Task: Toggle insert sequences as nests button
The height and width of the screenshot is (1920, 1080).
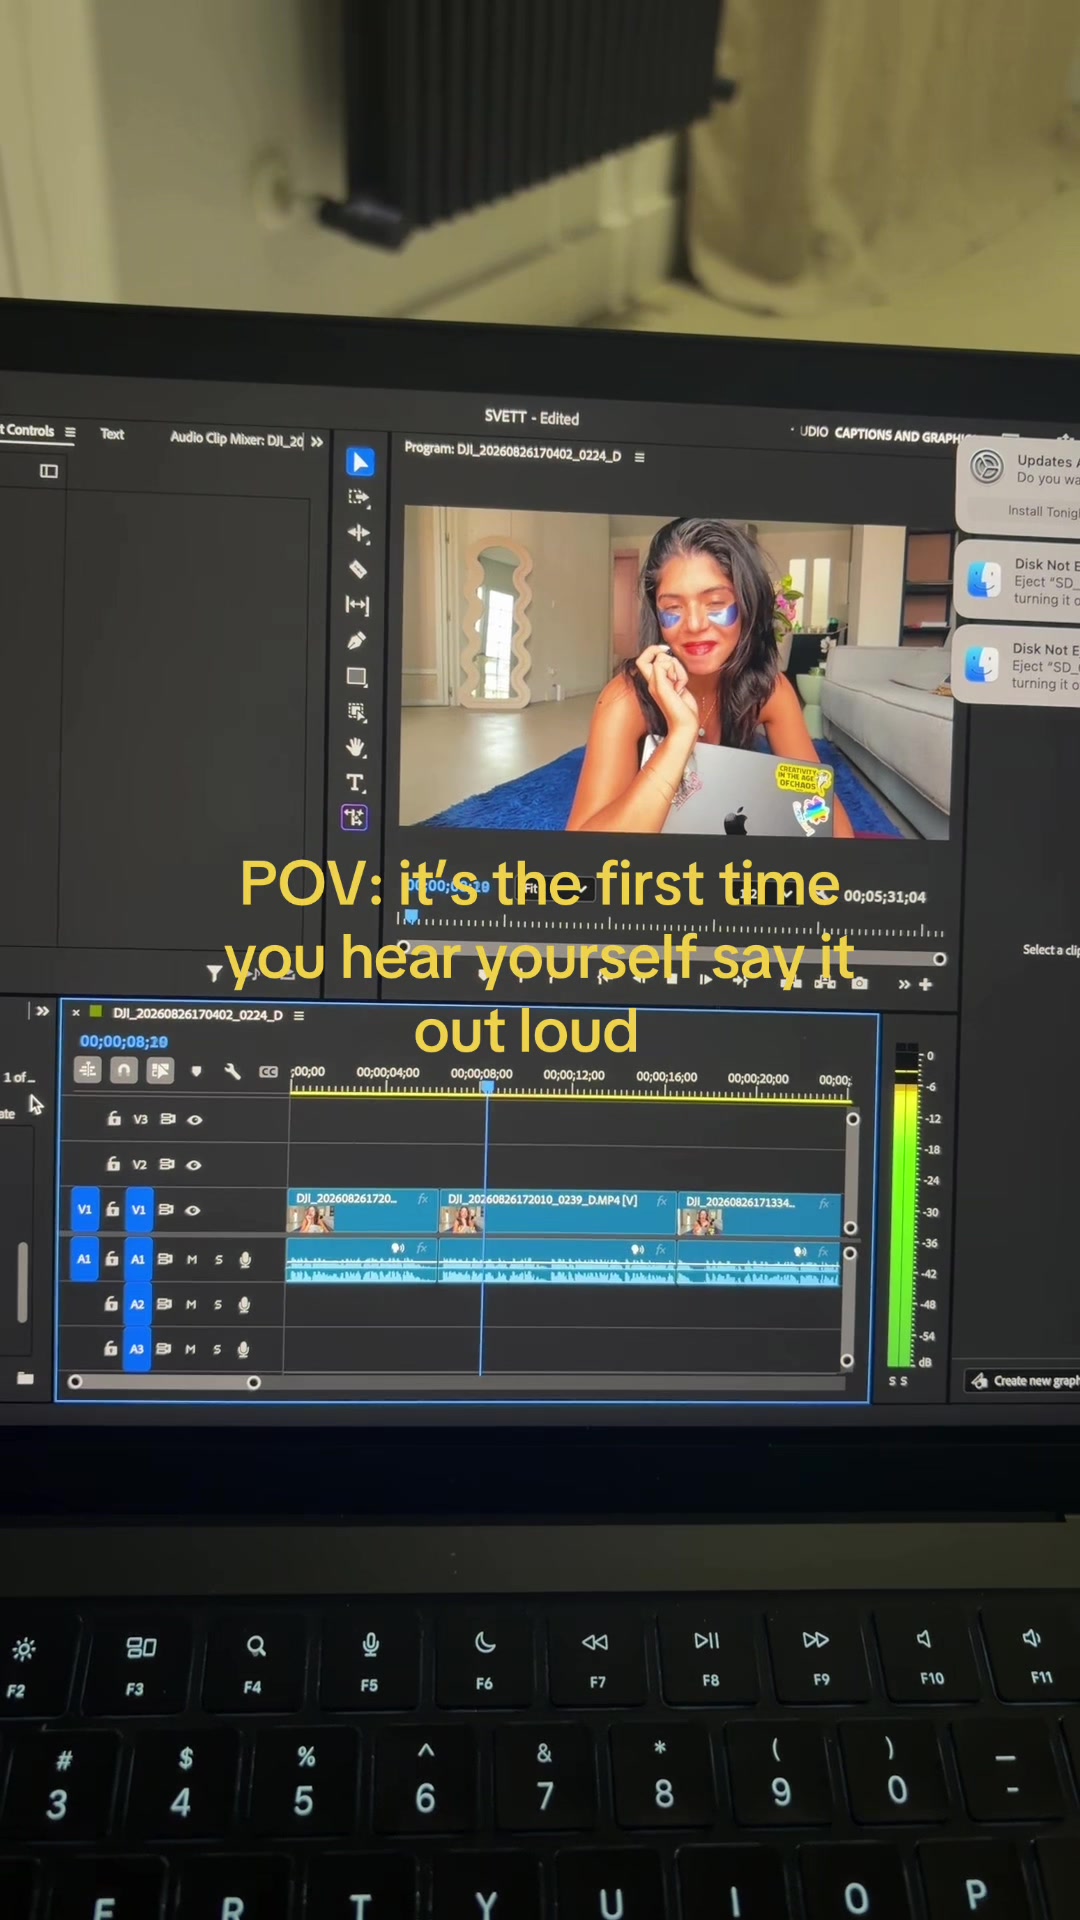Action: pyautogui.click(x=88, y=1070)
